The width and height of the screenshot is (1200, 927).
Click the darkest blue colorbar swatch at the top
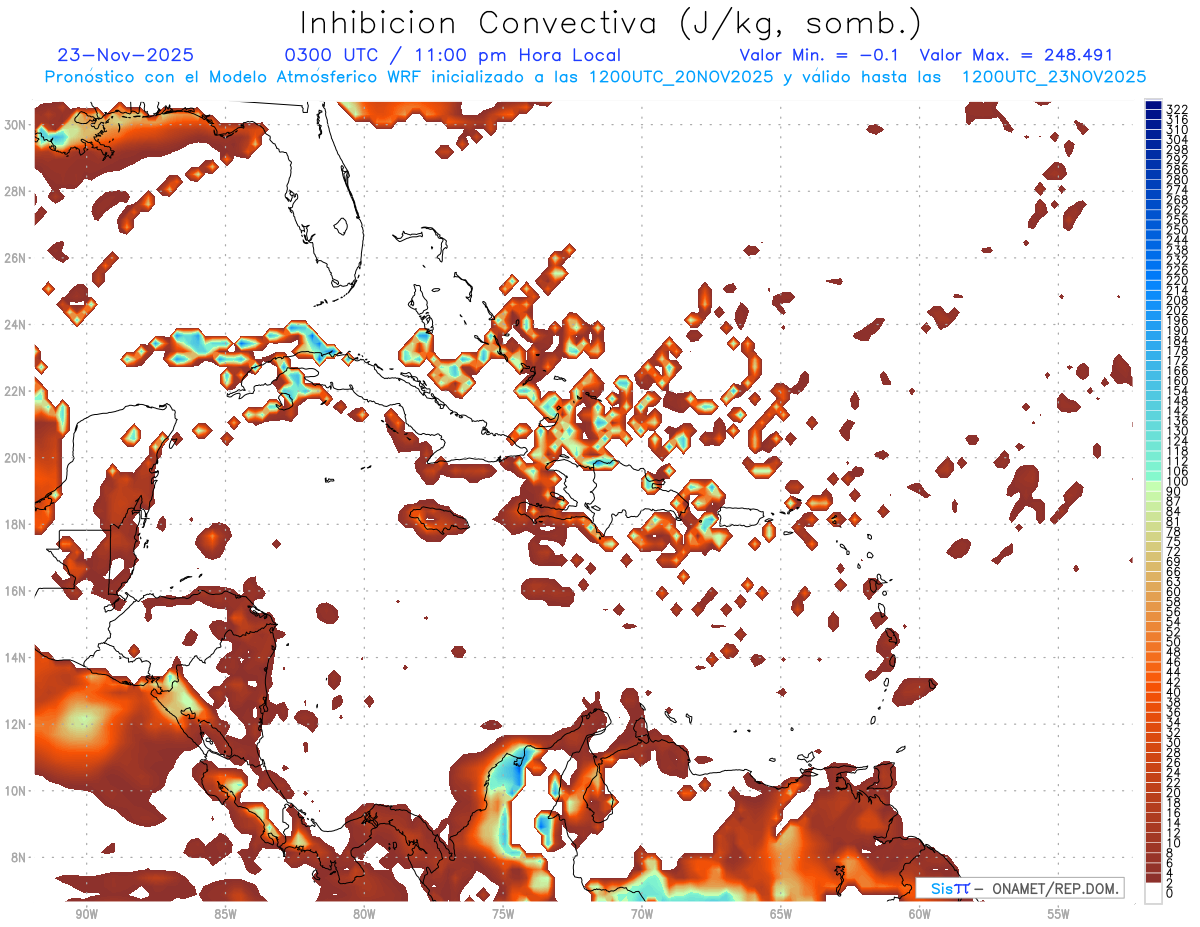pyautogui.click(x=1153, y=105)
